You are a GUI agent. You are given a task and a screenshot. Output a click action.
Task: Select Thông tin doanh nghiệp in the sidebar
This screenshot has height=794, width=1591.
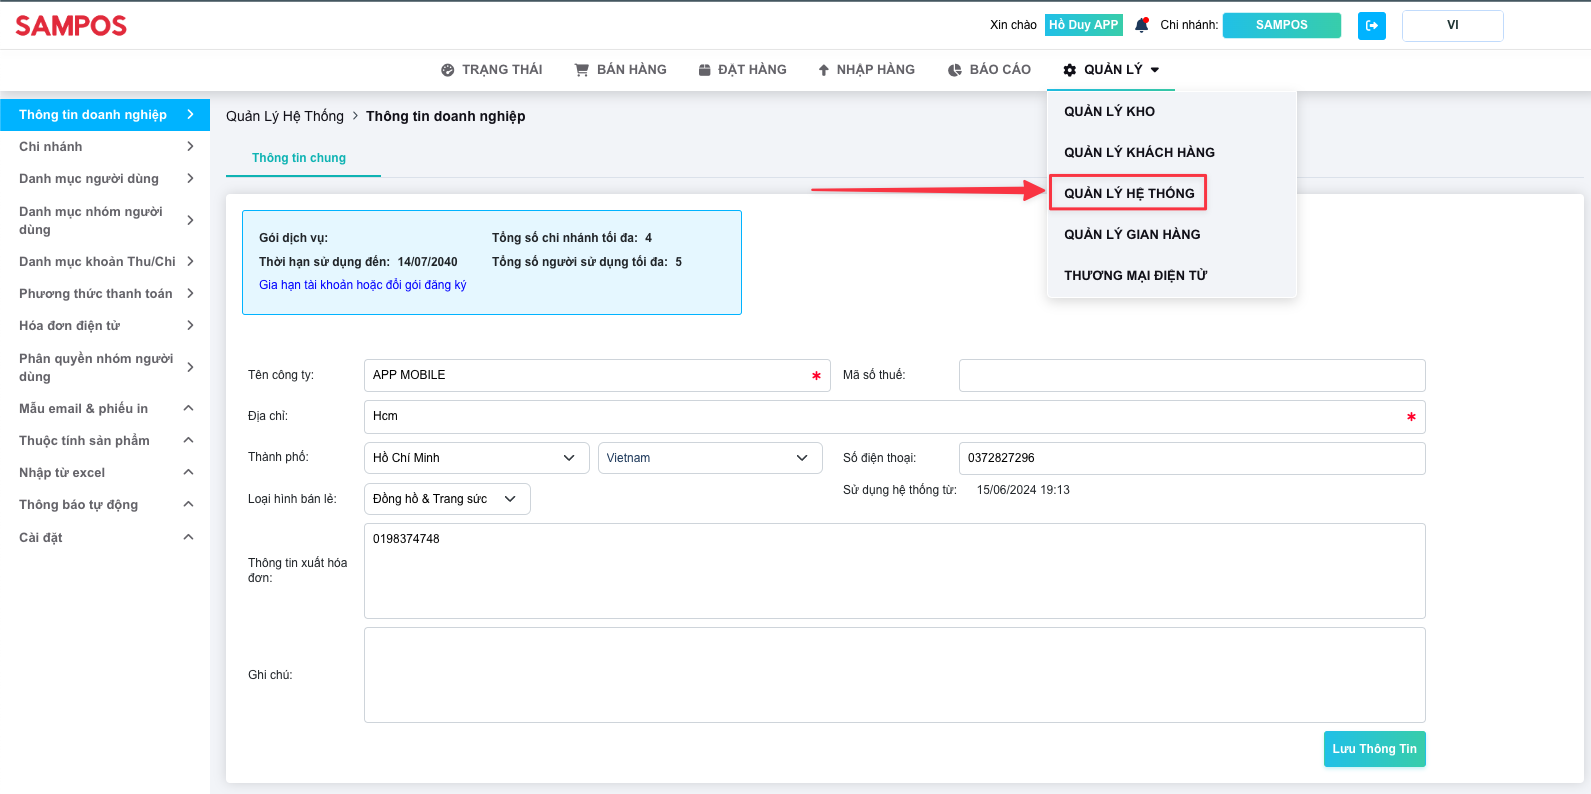pyautogui.click(x=105, y=115)
